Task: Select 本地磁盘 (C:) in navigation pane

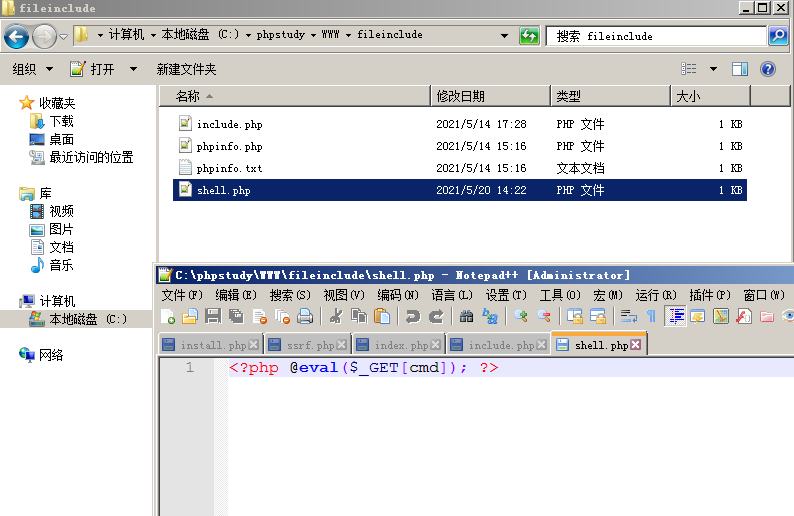Action: 78,319
